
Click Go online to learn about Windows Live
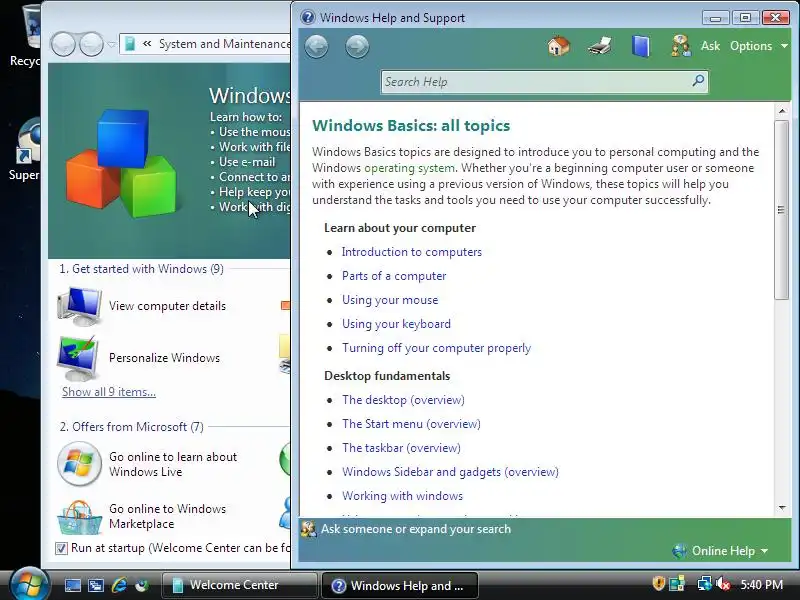click(x=173, y=464)
